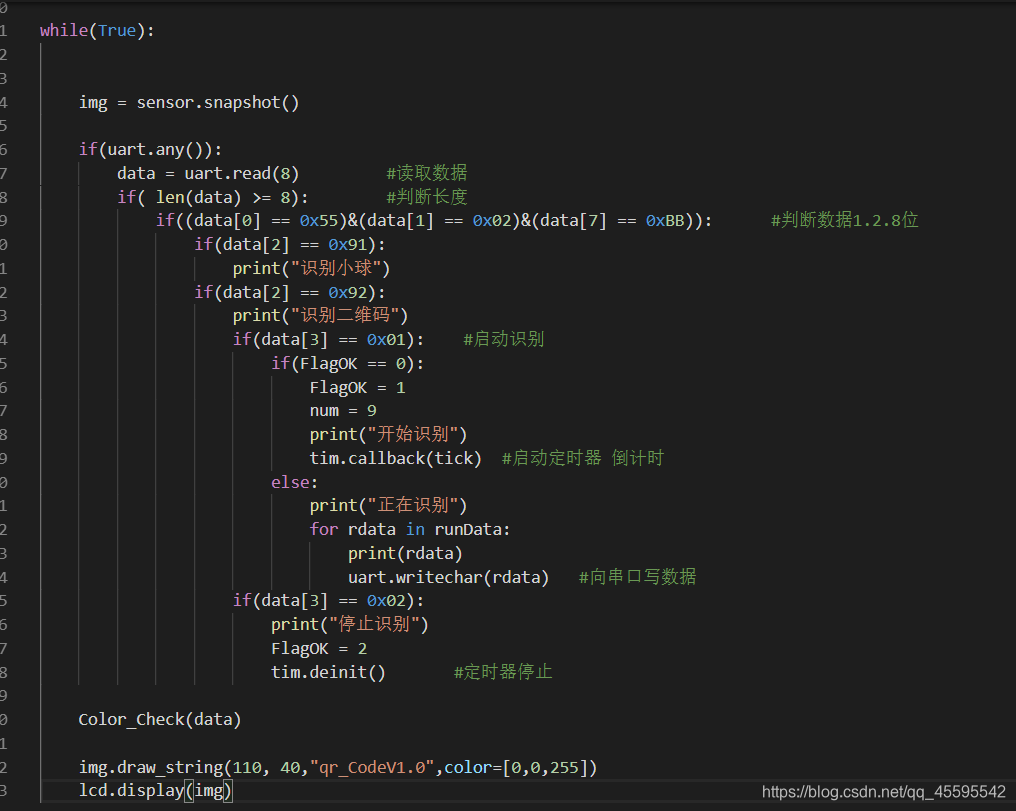The height and width of the screenshot is (811, 1016).
Task: Click the "qr_CodeV1.0" string literal
Action: (x=372, y=768)
